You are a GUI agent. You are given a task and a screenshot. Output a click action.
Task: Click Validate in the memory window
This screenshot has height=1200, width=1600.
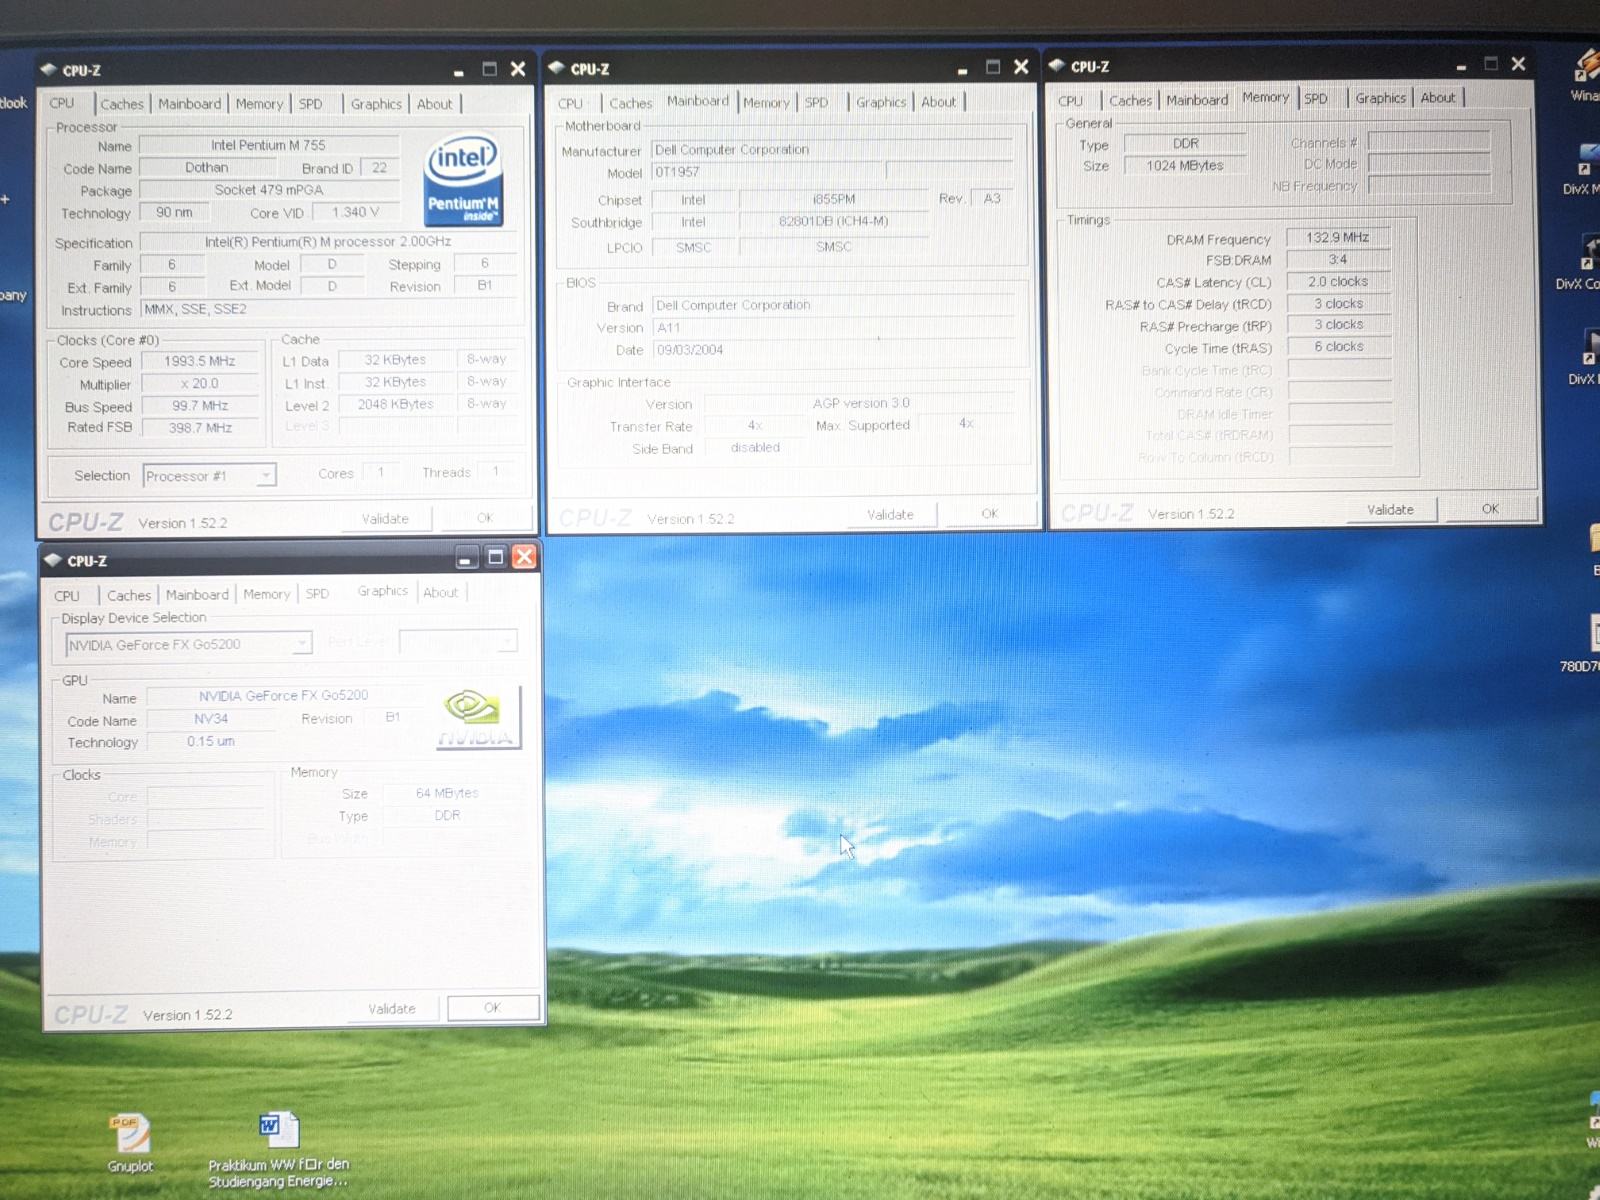pos(1390,509)
